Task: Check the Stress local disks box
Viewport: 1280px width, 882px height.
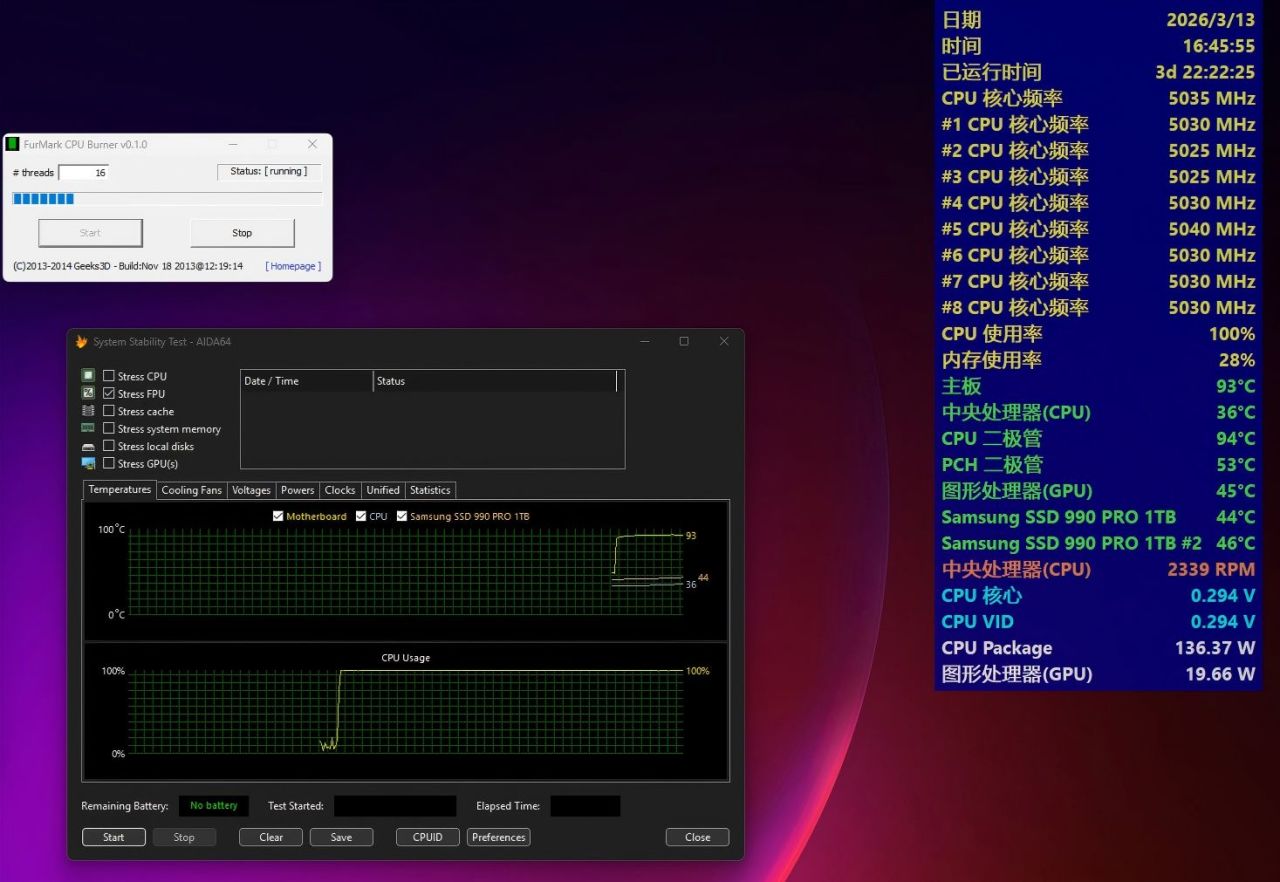Action: pos(109,446)
